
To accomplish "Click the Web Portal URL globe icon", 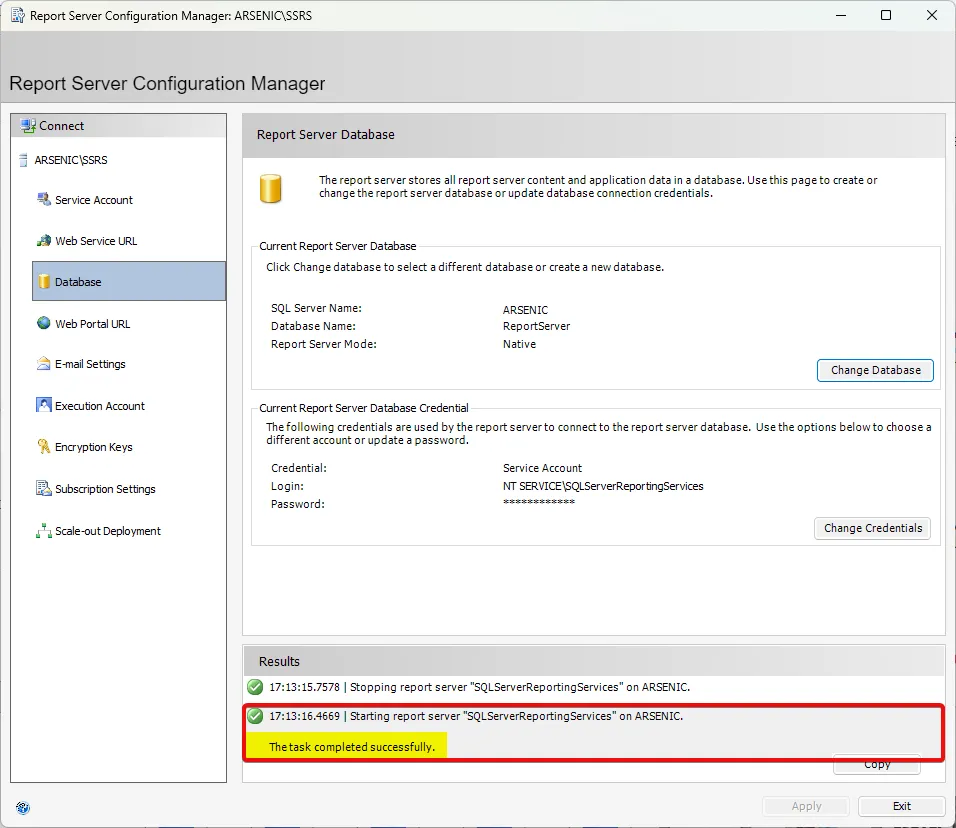I will [x=43, y=323].
